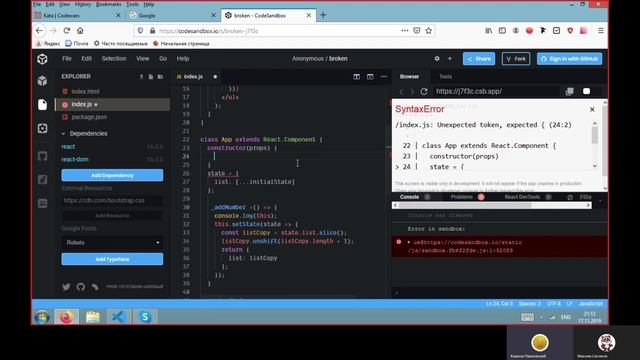Click the JavaScript language mode in status bar
Viewport: 640px width, 360px height.
click(591, 304)
